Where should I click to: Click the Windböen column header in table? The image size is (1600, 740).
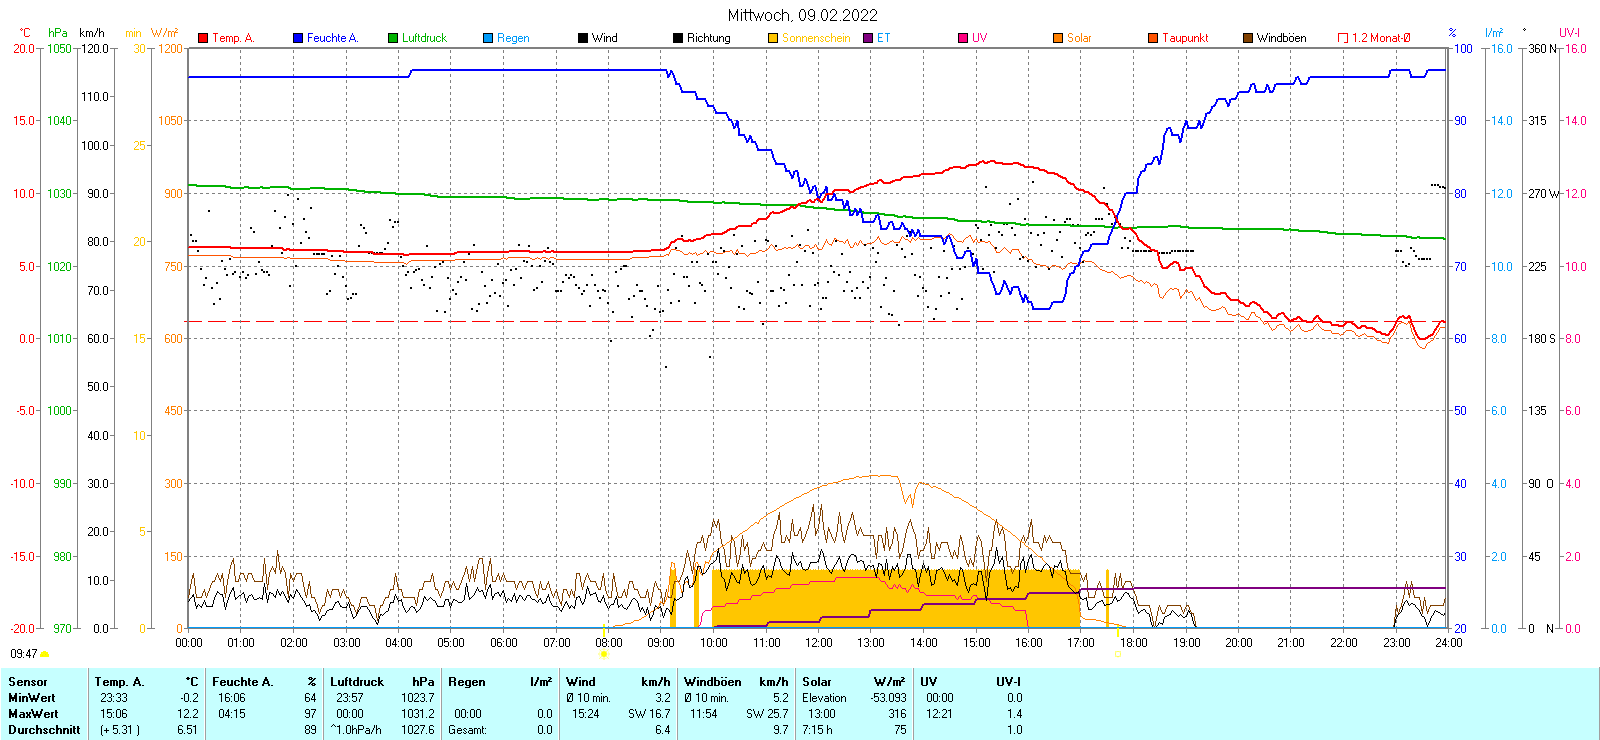point(712,682)
